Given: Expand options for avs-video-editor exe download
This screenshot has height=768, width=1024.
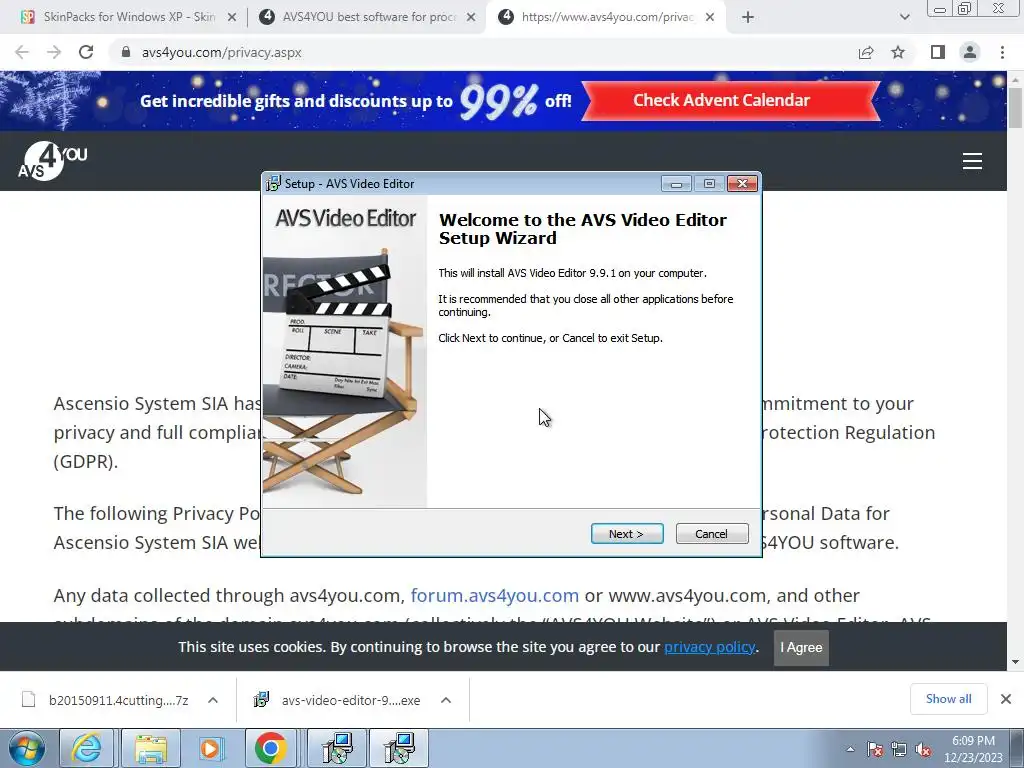Looking at the screenshot, I should 446,700.
